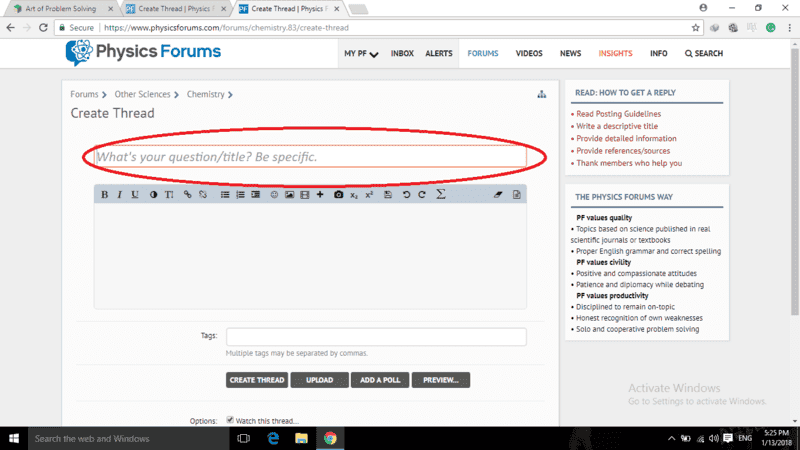The image size is (800, 450).
Task: Click the UPLOAD button
Action: [x=319, y=380]
